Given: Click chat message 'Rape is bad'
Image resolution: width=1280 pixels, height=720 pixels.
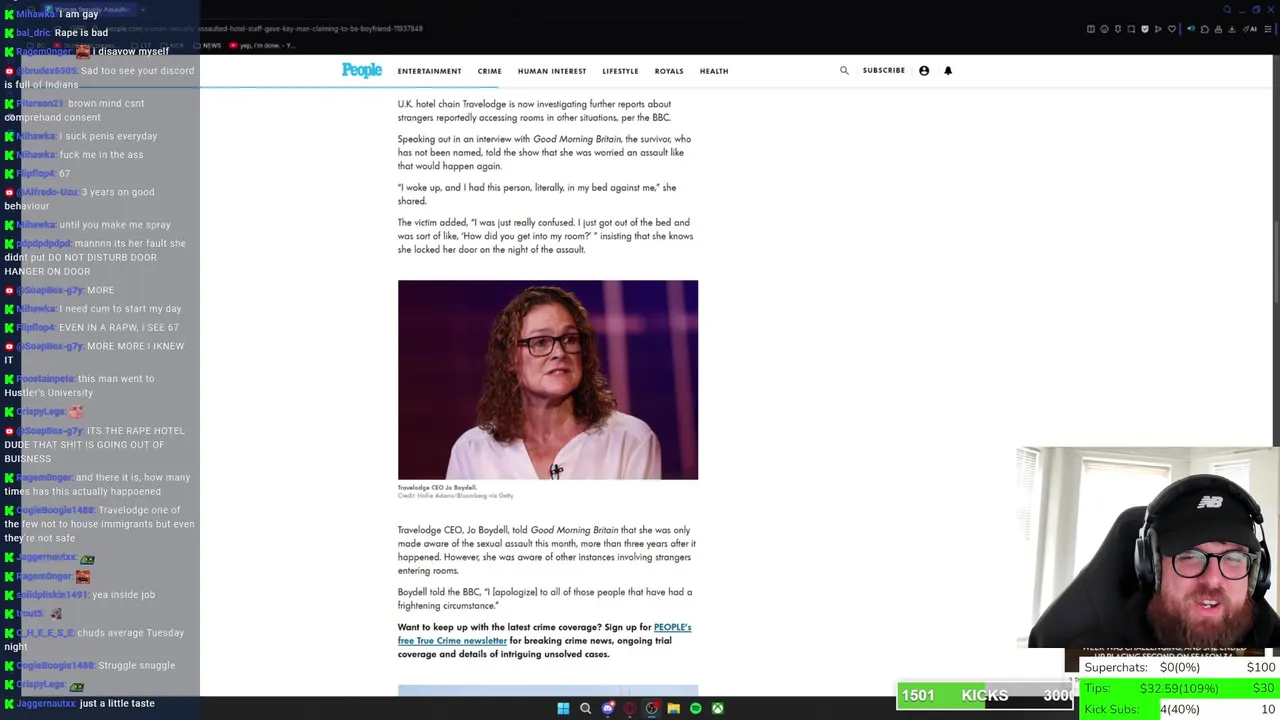Looking at the screenshot, I should click(81, 33).
